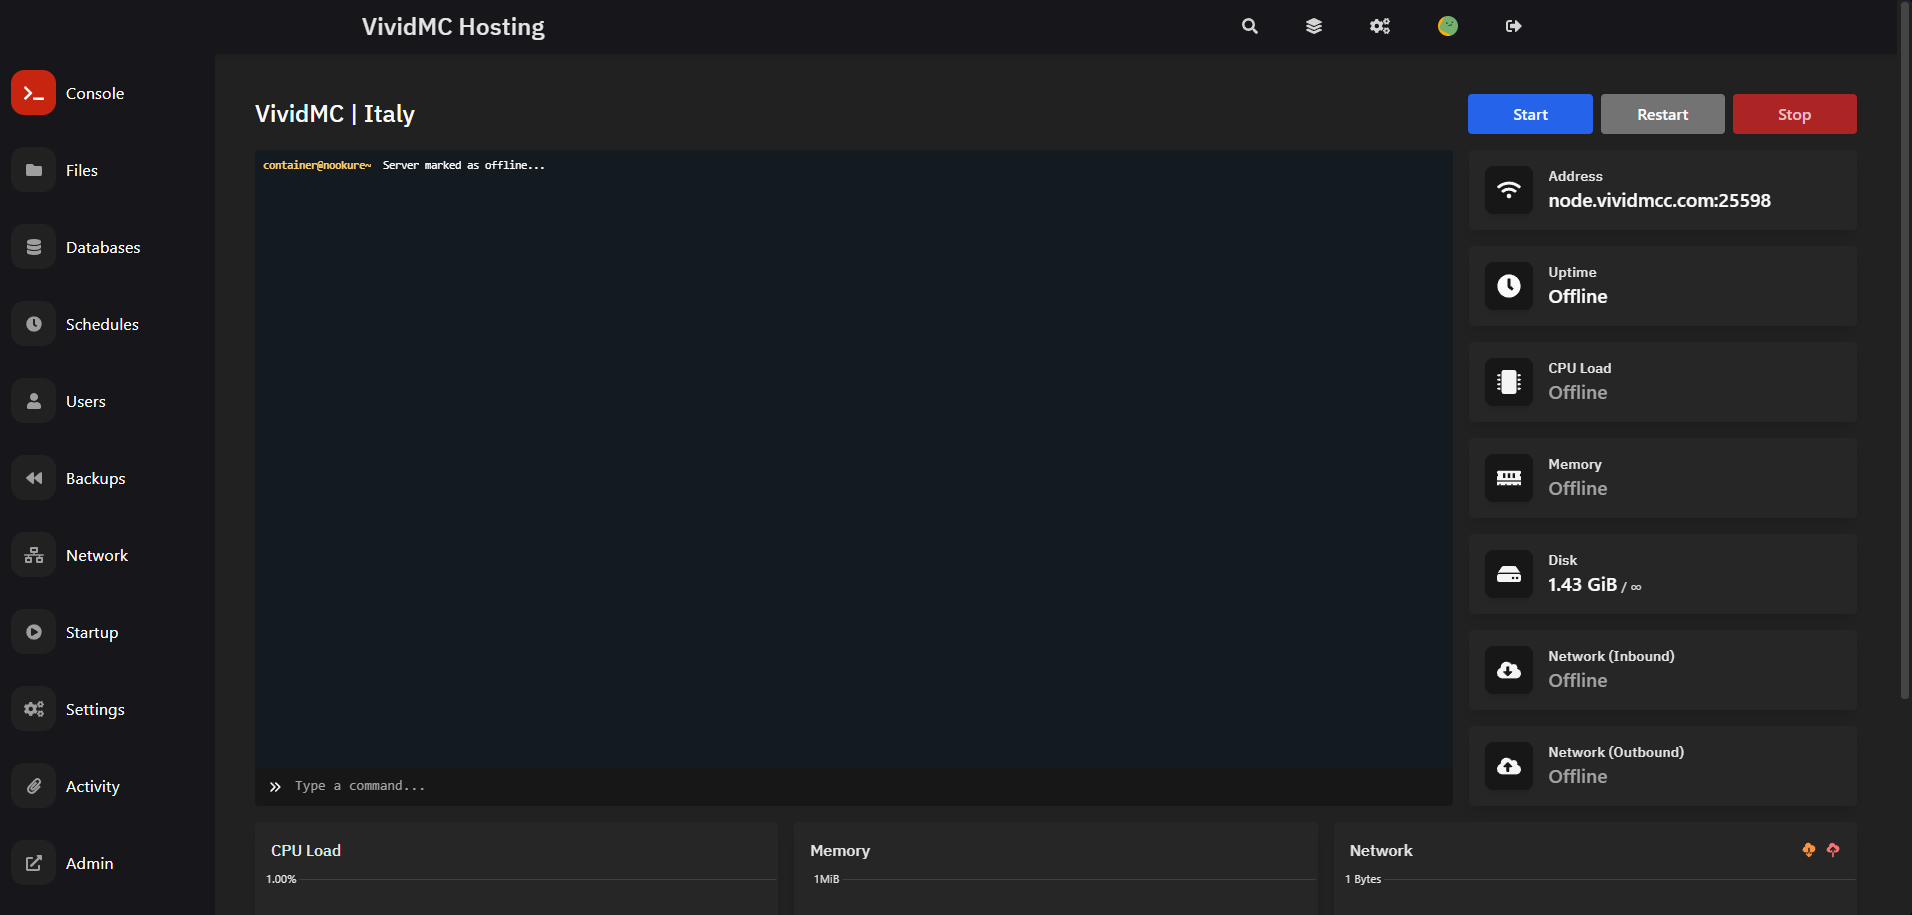The image size is (1912, 915).
Task: Click the Uptime Offline status text
Action: click(1578, 296)
